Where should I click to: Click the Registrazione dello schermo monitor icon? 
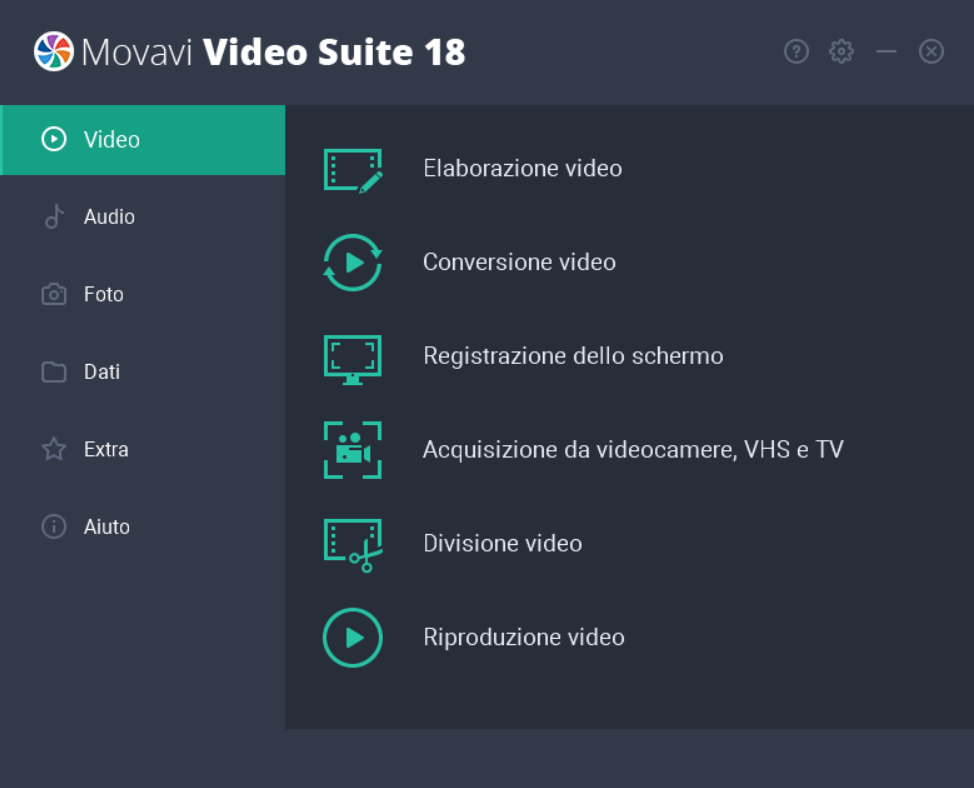tap(353, 360)
